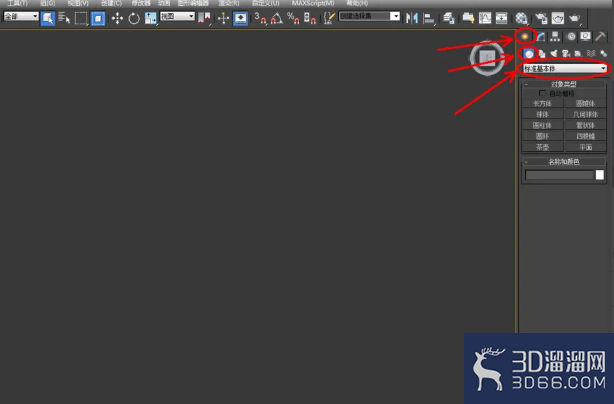Open the MAXScript menu
The height and width of the screenshot is (404, 614).
pos(313,3)
